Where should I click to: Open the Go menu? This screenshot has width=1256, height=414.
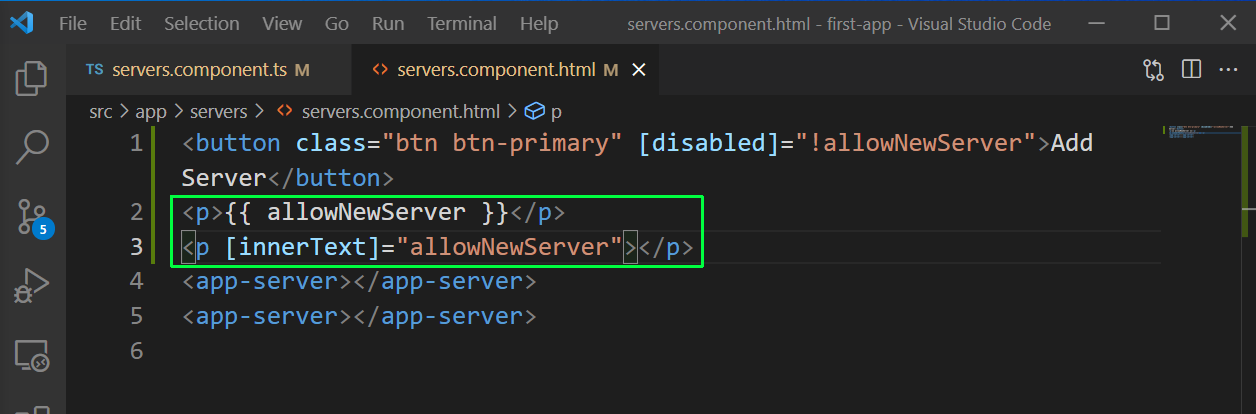pos(337,23)
